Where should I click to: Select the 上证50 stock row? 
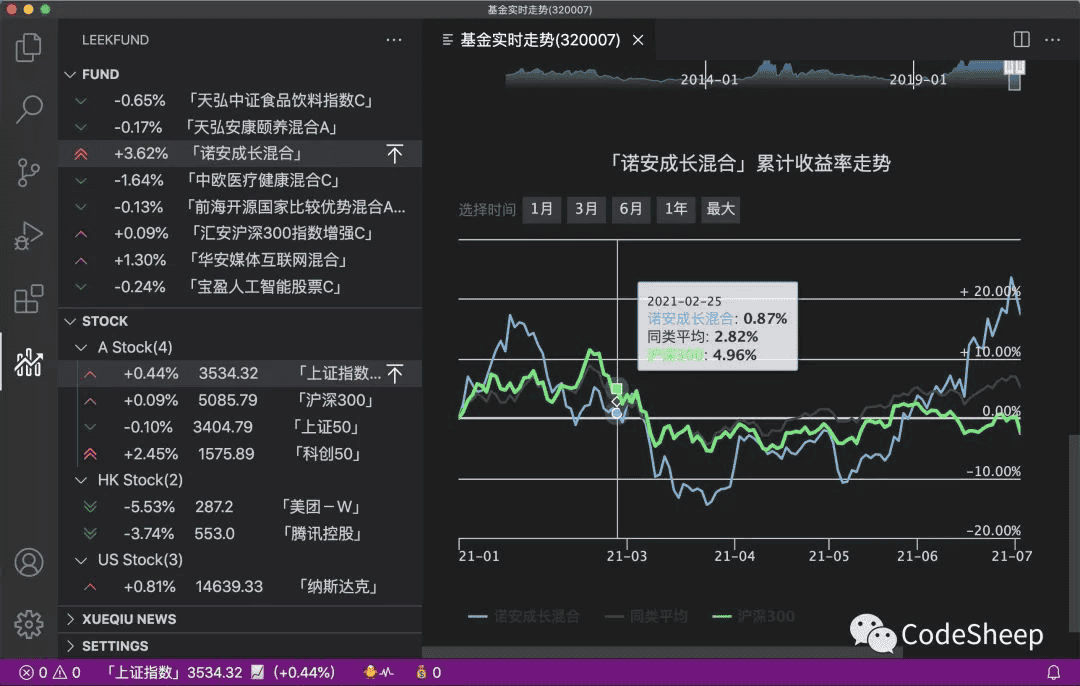[240, 427]
